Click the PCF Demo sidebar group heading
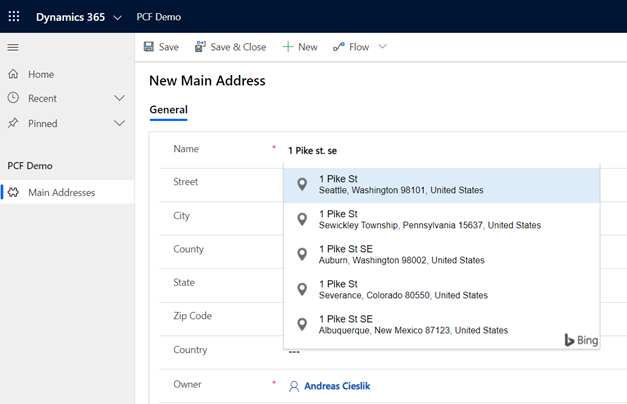Image resolution: width=627 pixels, height=404 pixels. [30, 166]
